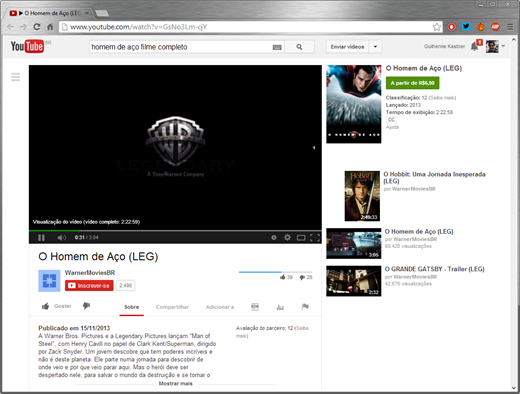Image resolution: width=520 pixels, height=394 pixels.
Task: Report video with flag icon
Action: (305, 307)
